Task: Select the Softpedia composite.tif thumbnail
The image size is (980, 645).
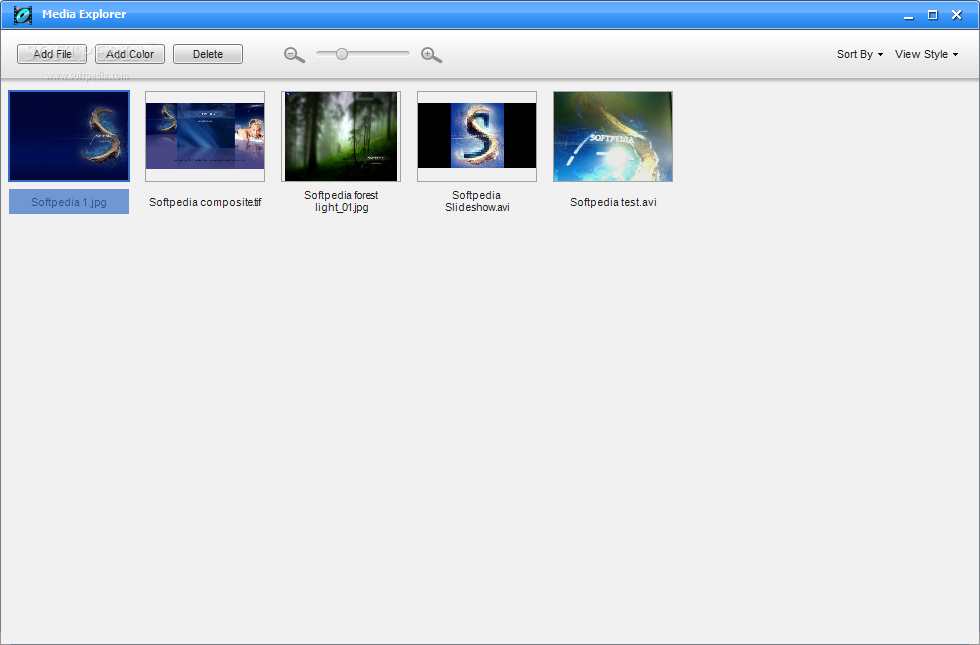Action: [205, 136]
